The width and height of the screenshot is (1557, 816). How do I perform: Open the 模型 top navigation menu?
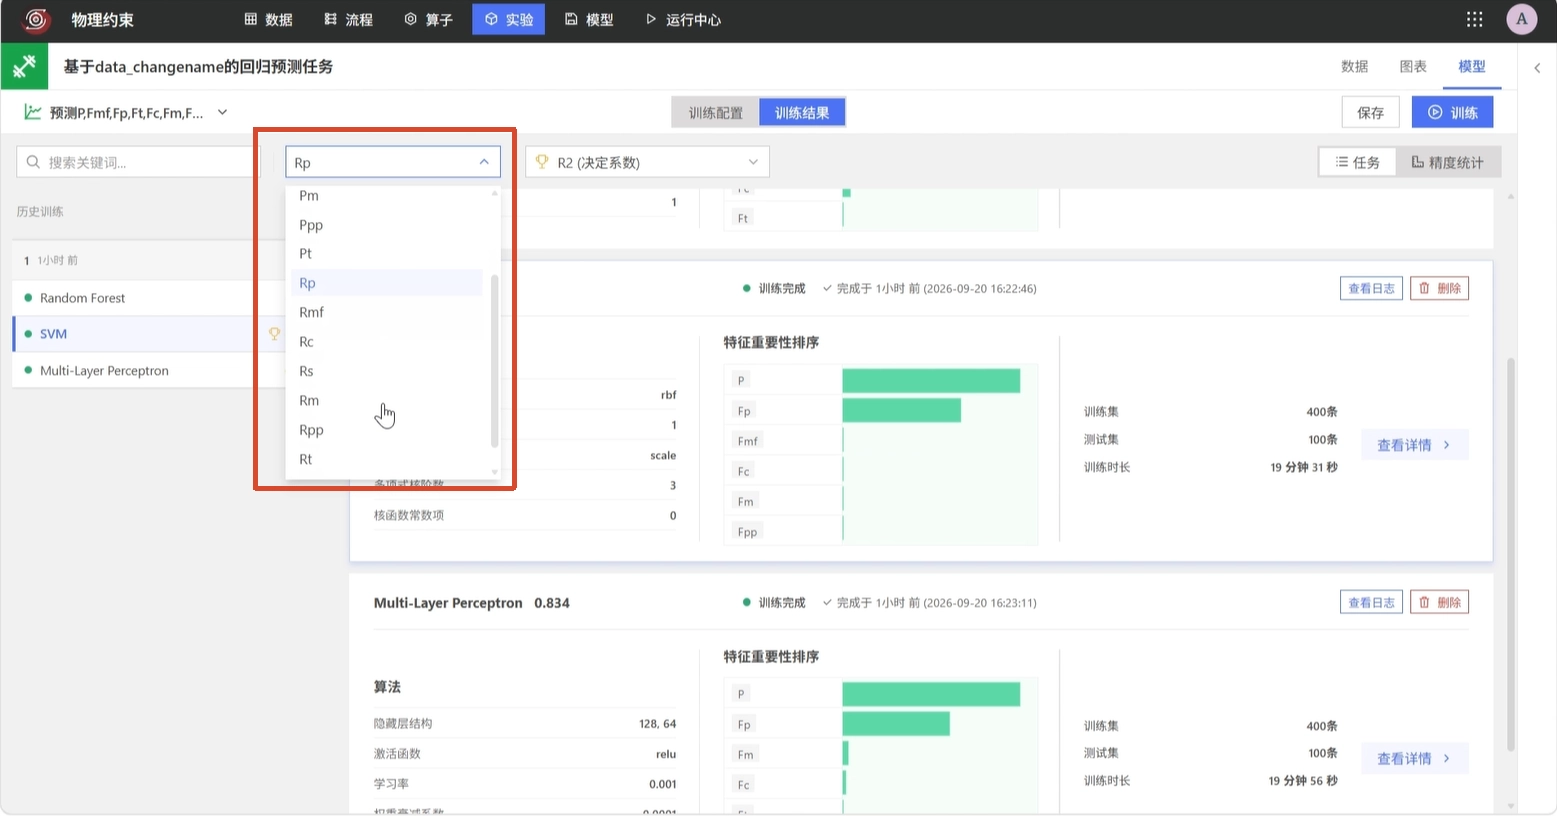click(589, 19)
